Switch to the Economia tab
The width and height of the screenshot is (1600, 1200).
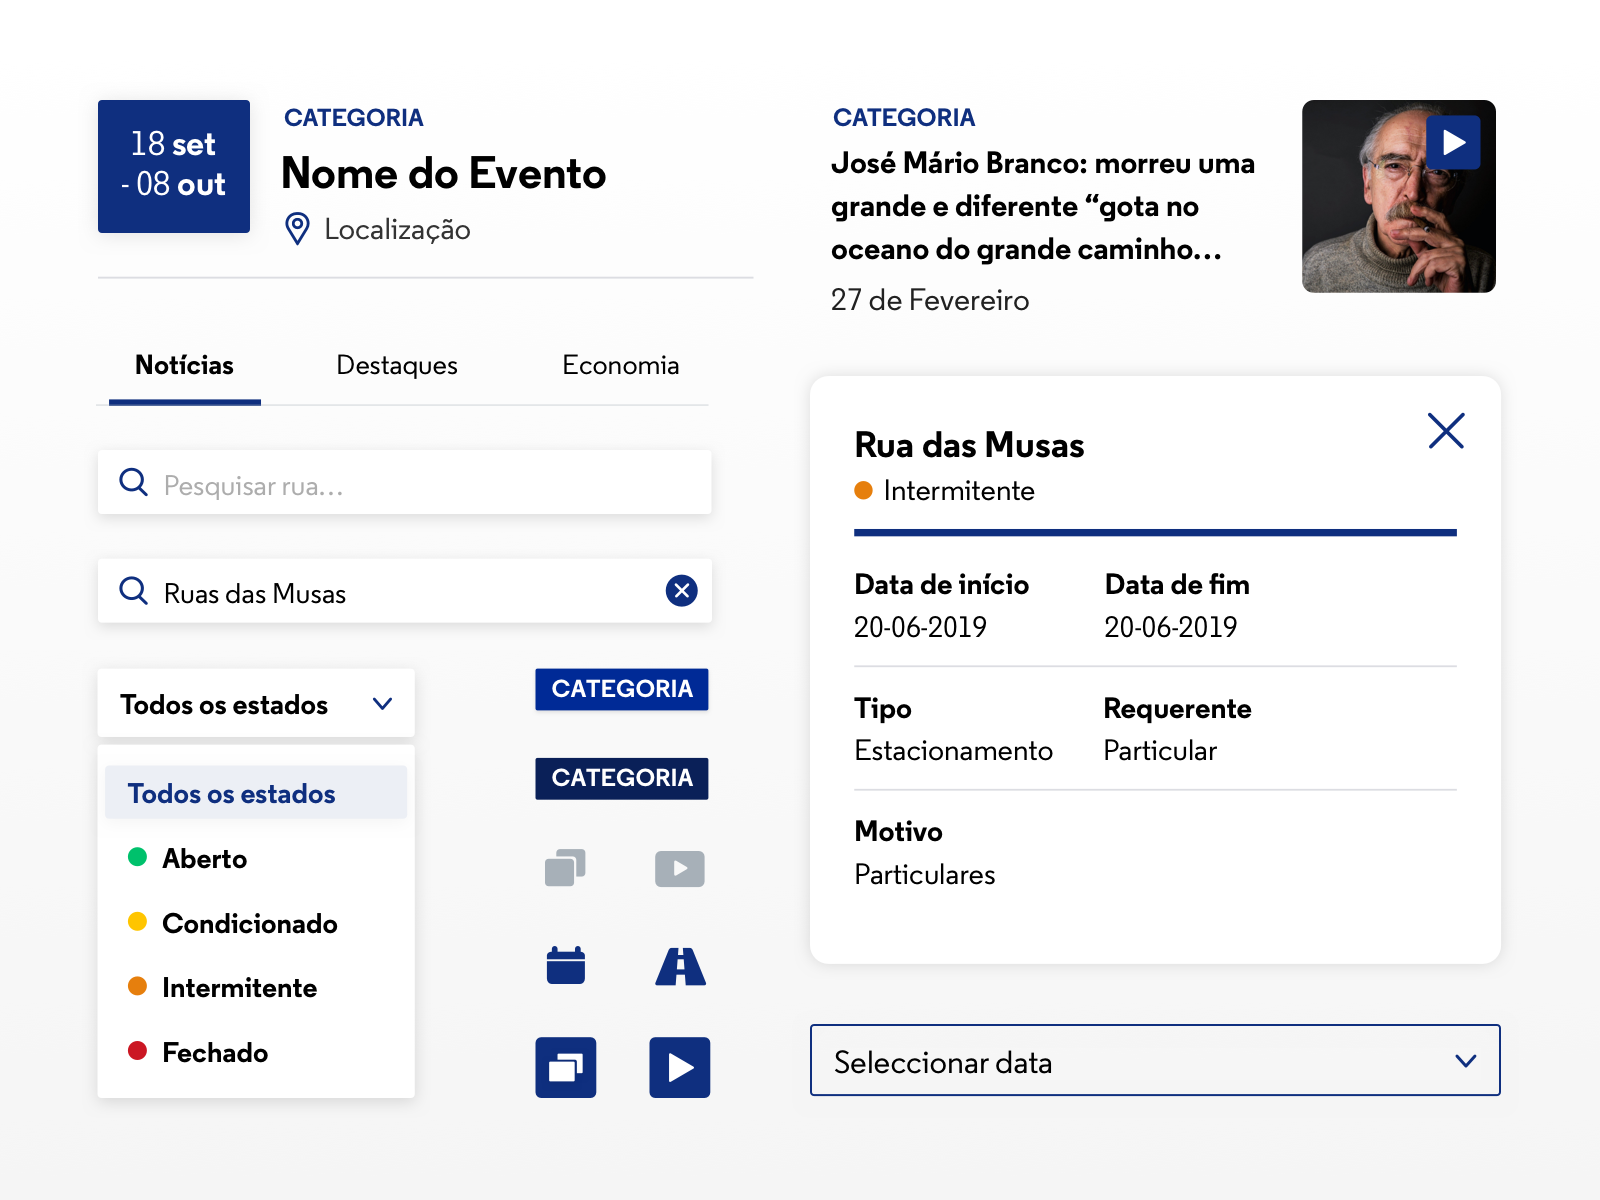coord(621,366)
